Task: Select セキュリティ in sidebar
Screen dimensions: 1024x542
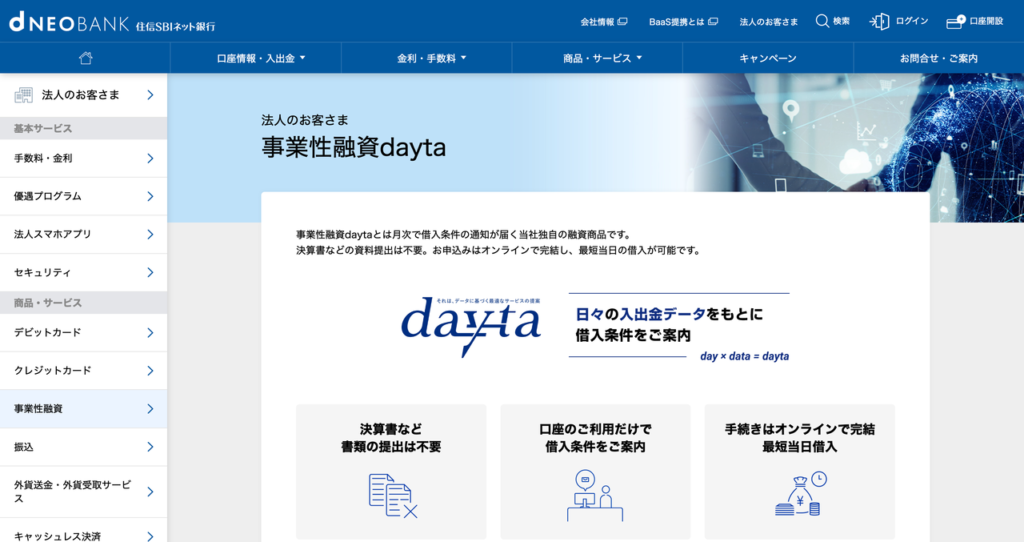Action: click(84, 272)
